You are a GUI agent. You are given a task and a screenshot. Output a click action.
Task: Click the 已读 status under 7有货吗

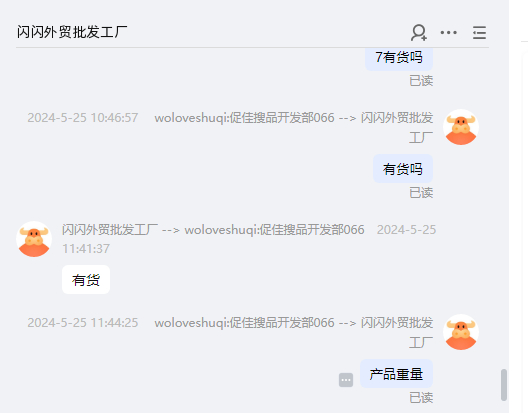coord(421,81)
